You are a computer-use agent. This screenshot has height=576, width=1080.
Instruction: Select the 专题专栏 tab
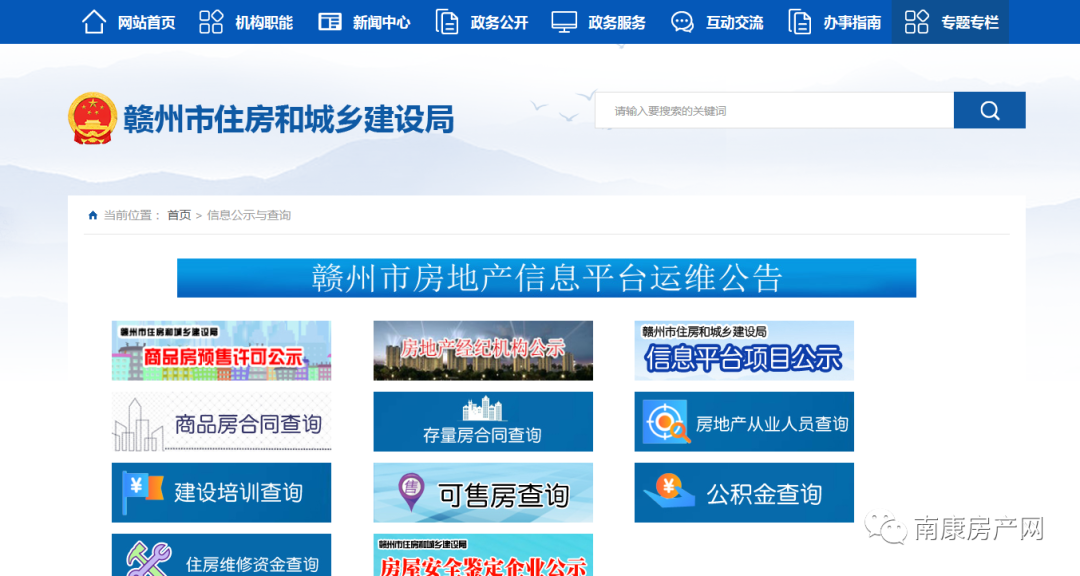point(950,21)
